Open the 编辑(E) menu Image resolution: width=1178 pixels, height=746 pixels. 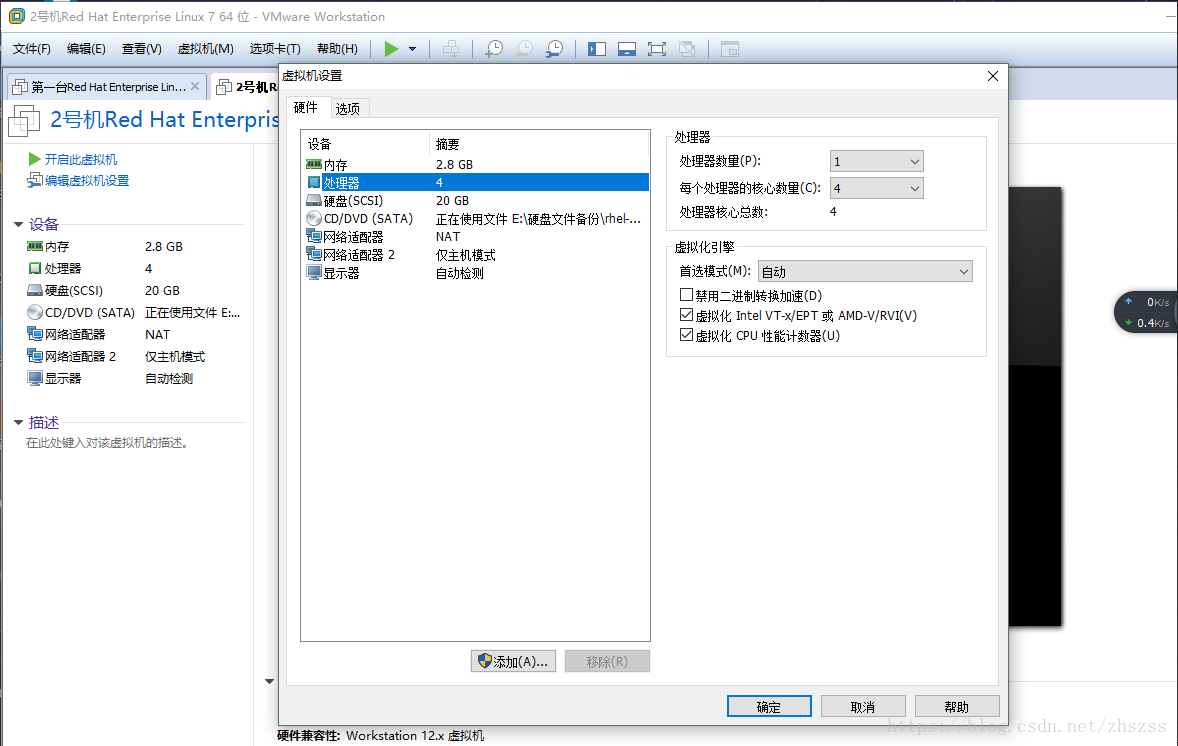coord(86,49)
